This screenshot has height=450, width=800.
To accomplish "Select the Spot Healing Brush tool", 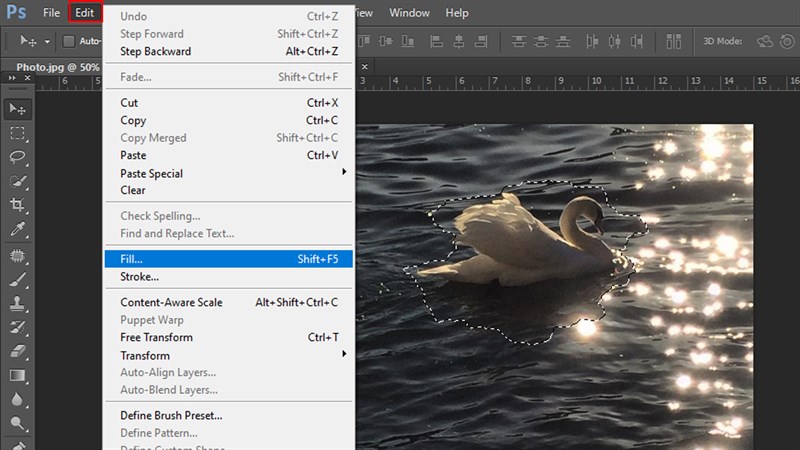I will point(17,255).
